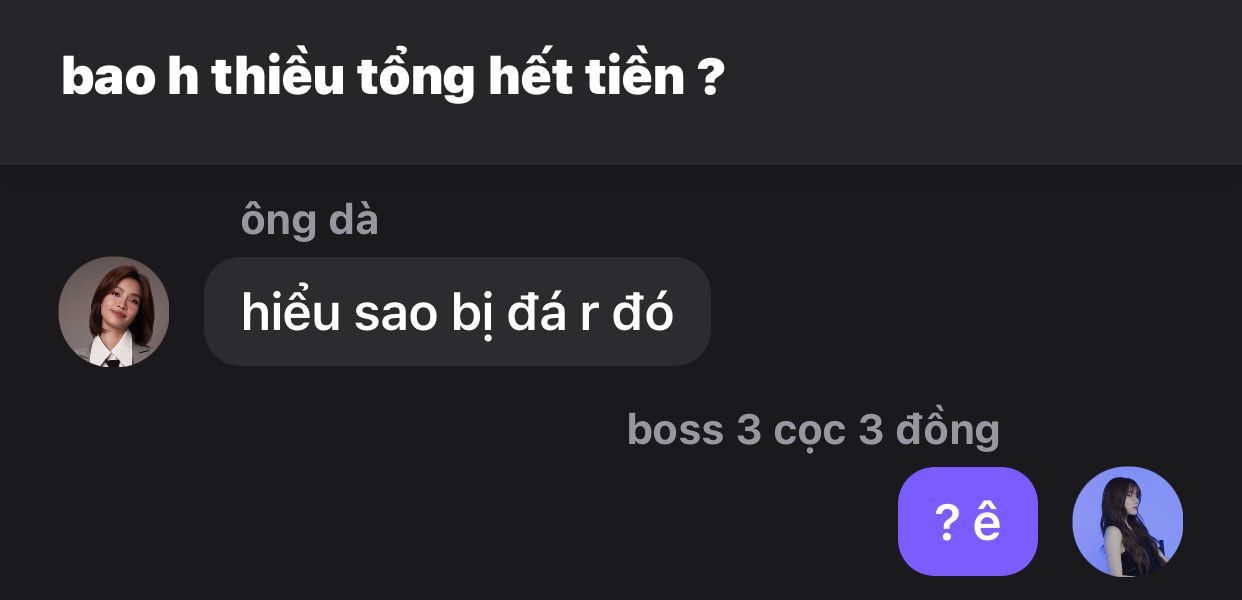Click the sender name 'ông dà'
Viewport: 1242px width, 600px height.
click(x=309, y=220)
